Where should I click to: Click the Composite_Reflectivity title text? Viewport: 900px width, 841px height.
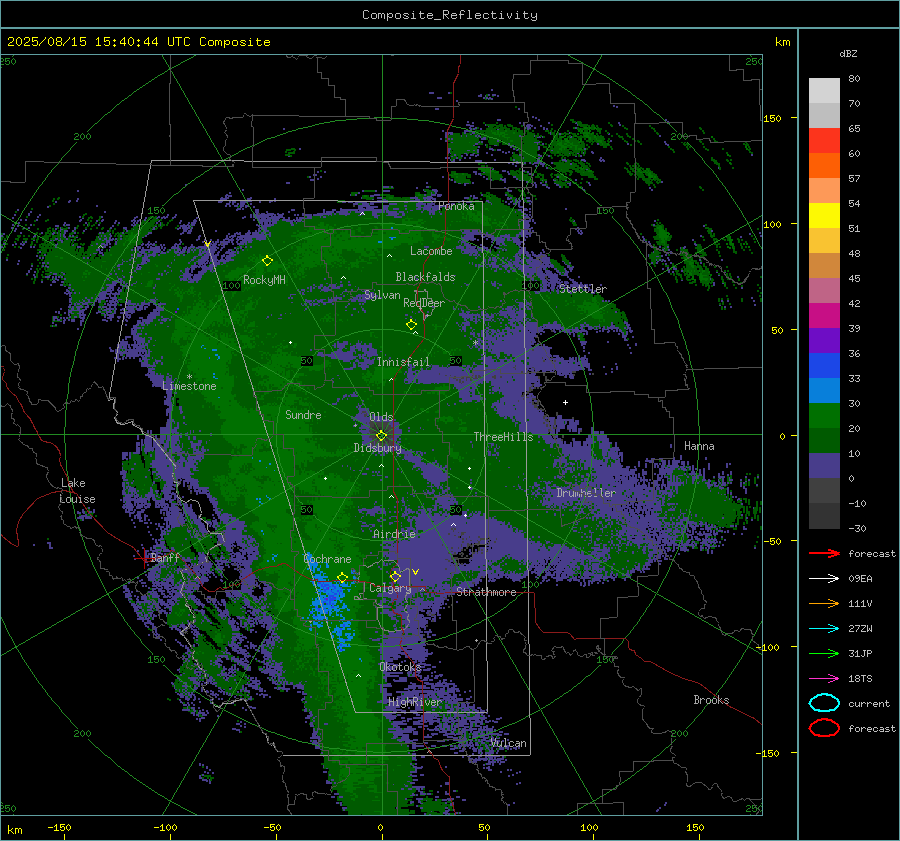coord(450,15)
